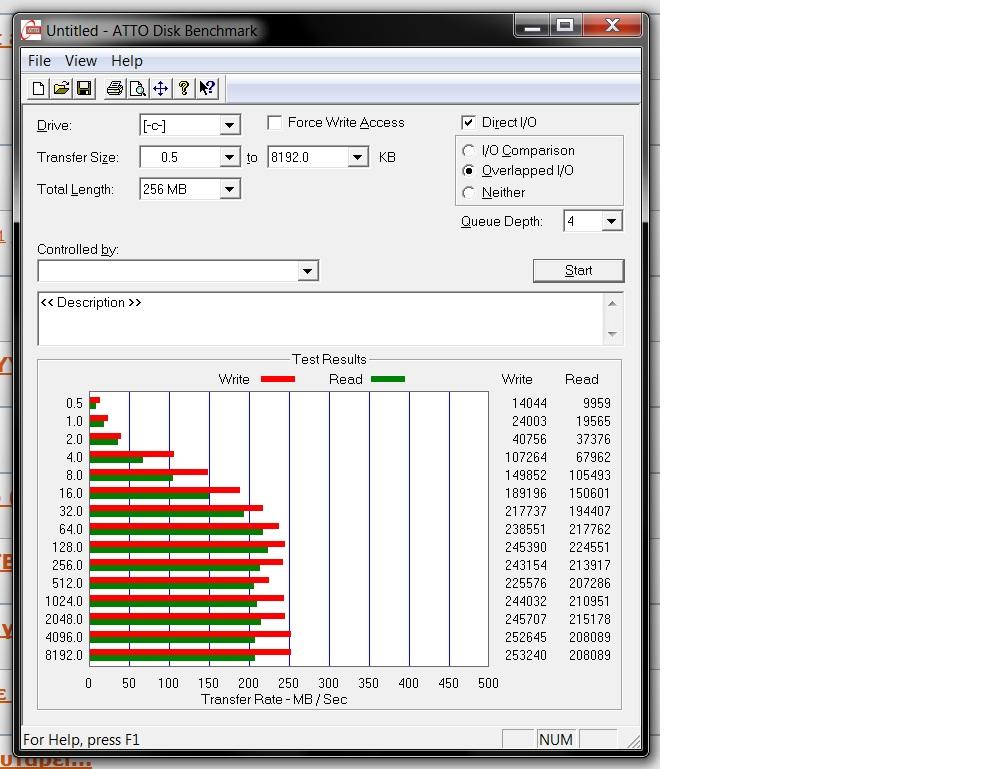Viewport: 1008px width, 769px height.
Task: Activate the context help pointer icon
Action: (x=207, y=89)
